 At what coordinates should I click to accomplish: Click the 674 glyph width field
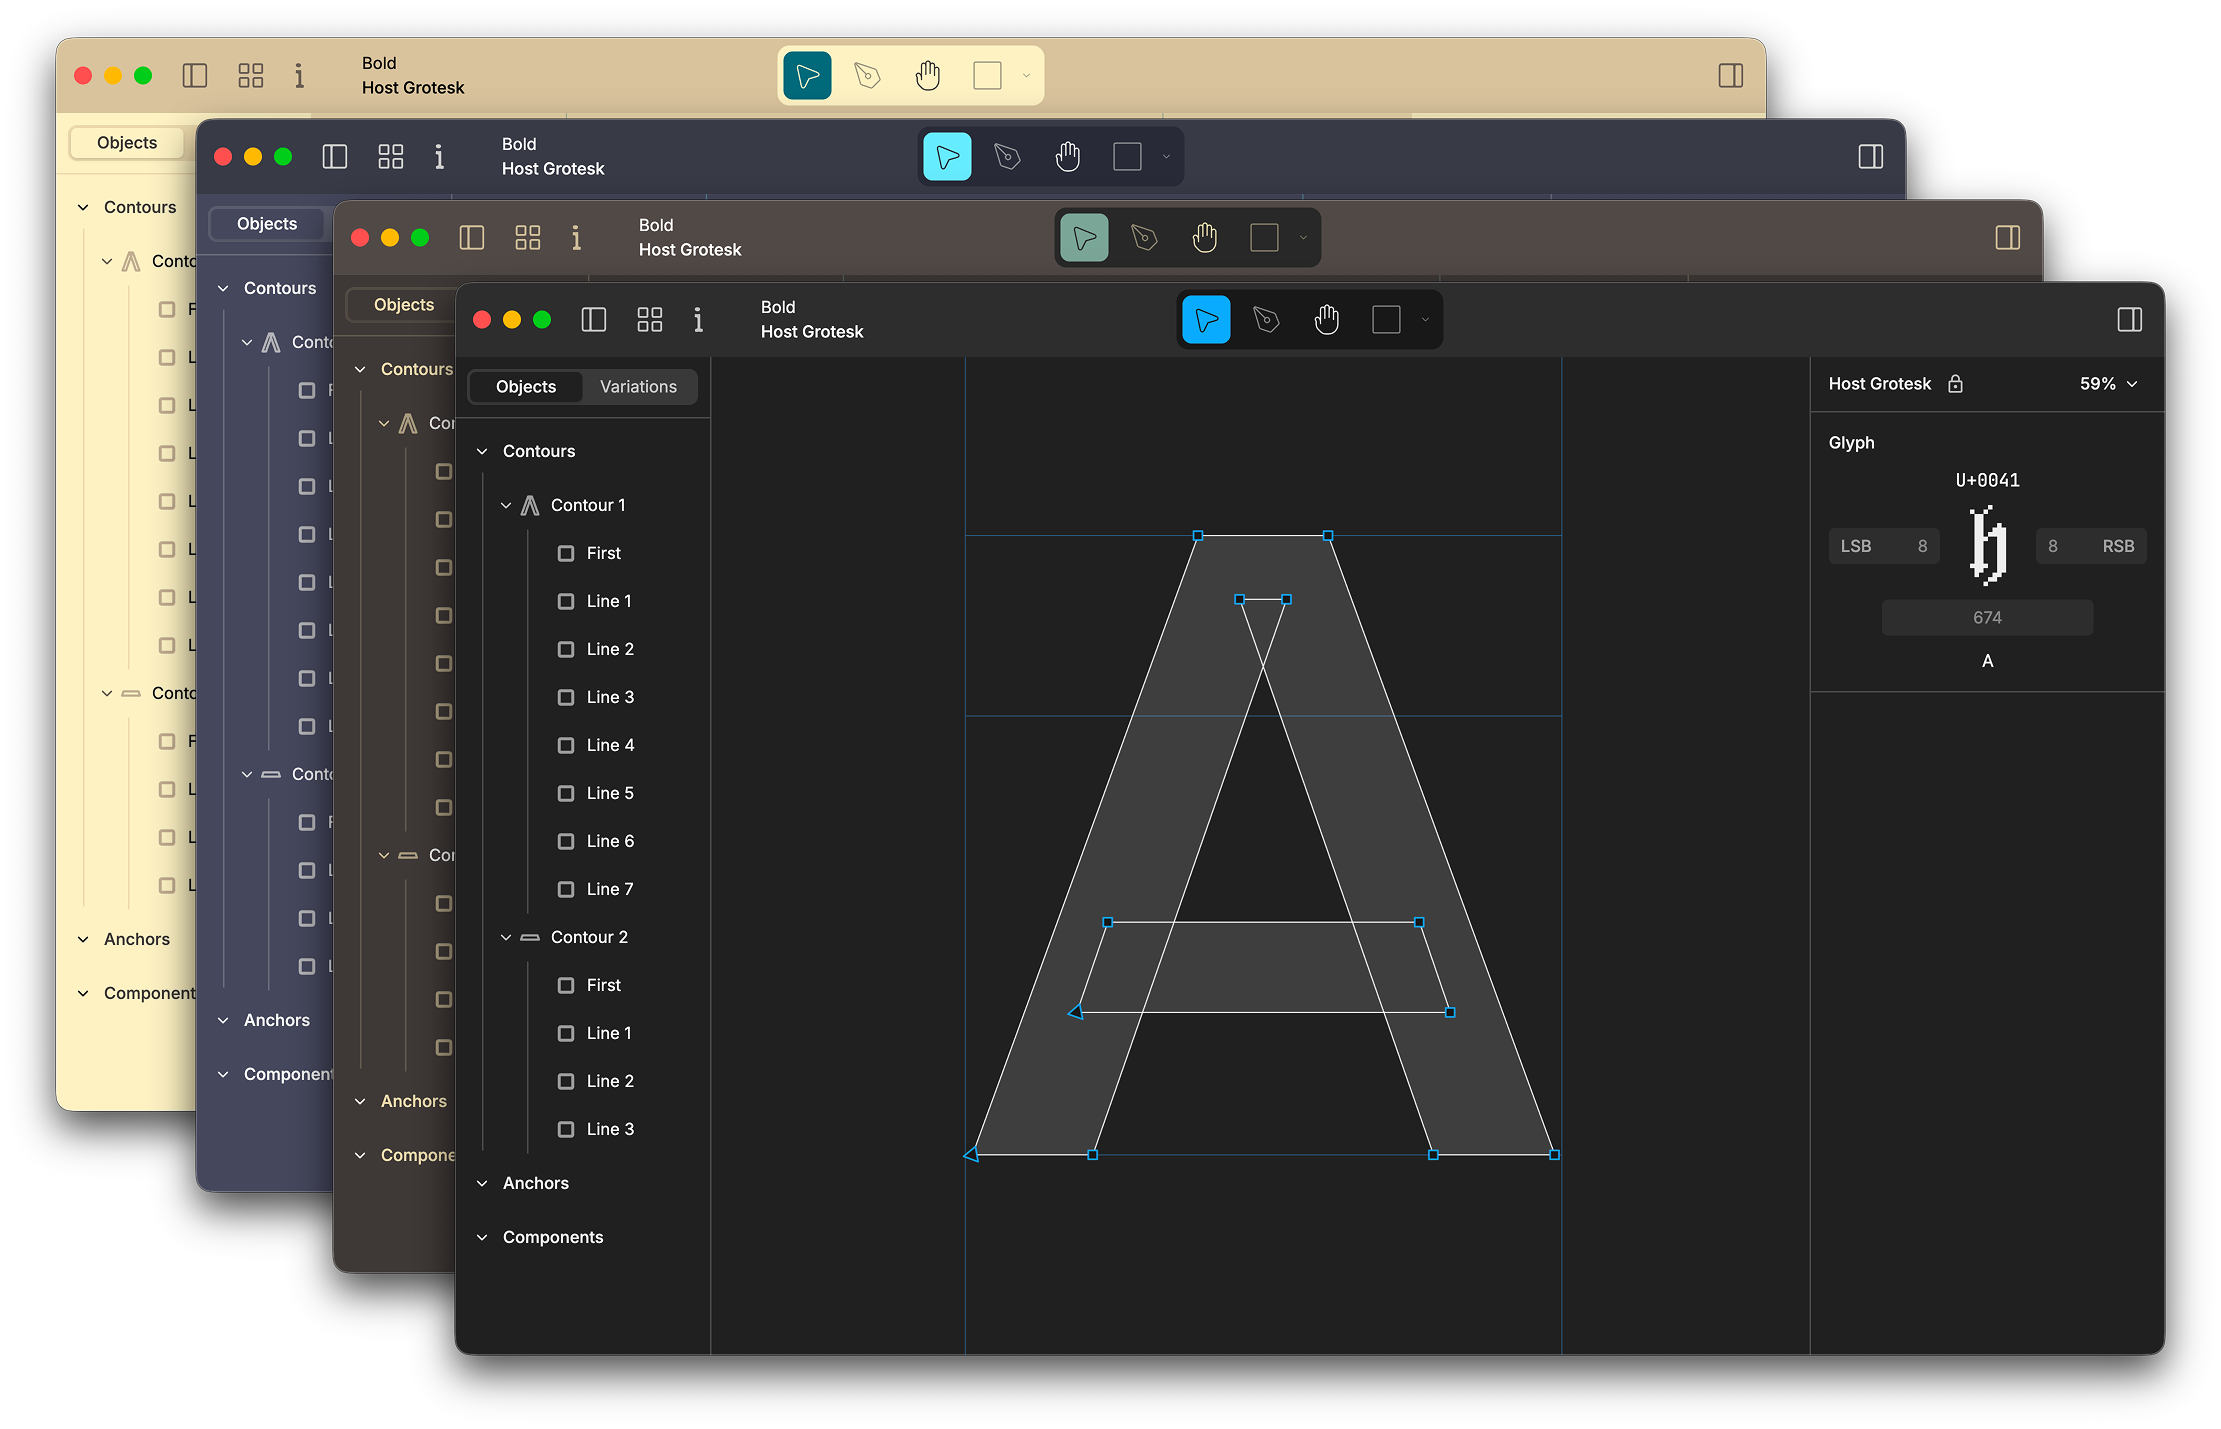[1987, 618]
